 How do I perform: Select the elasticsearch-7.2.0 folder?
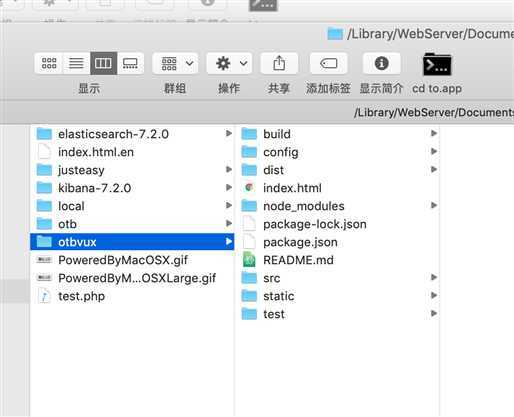[x=133, y=134]
